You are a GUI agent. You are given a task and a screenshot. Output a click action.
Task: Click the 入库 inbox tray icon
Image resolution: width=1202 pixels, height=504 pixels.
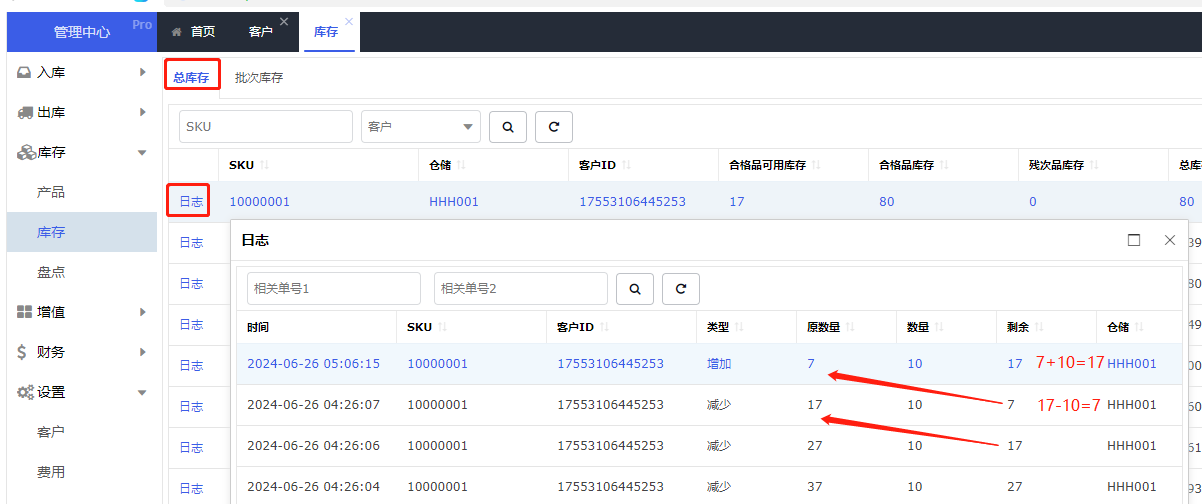coord(24,72)
